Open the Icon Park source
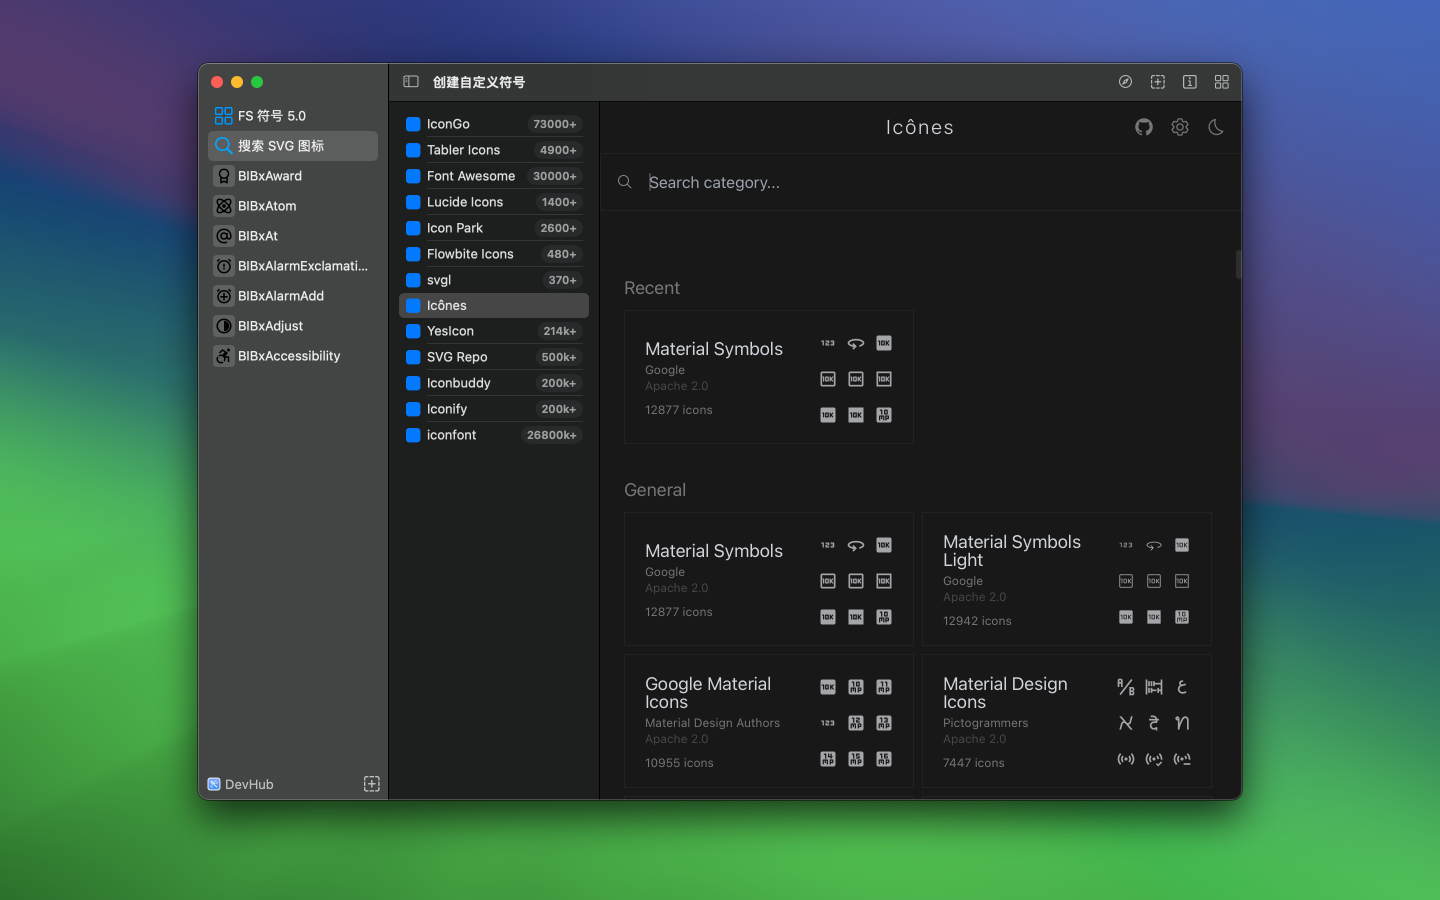The height and width of the screenshot is (900, 1440). click(x=494, y=228)
